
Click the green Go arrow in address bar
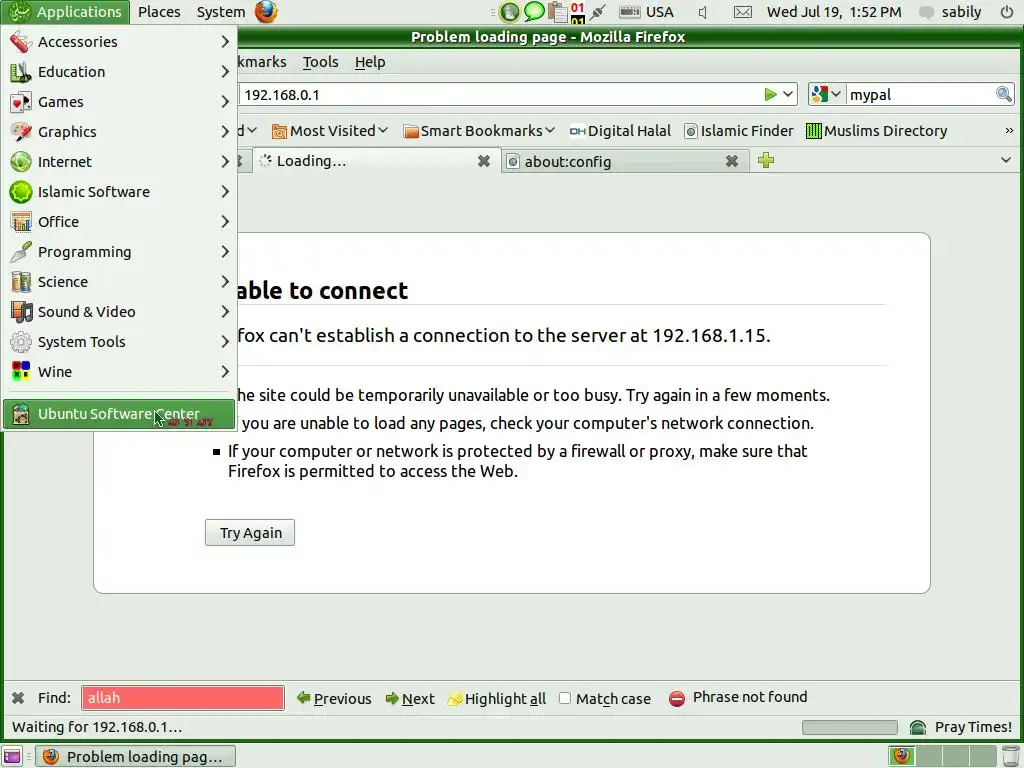point(771,95)
